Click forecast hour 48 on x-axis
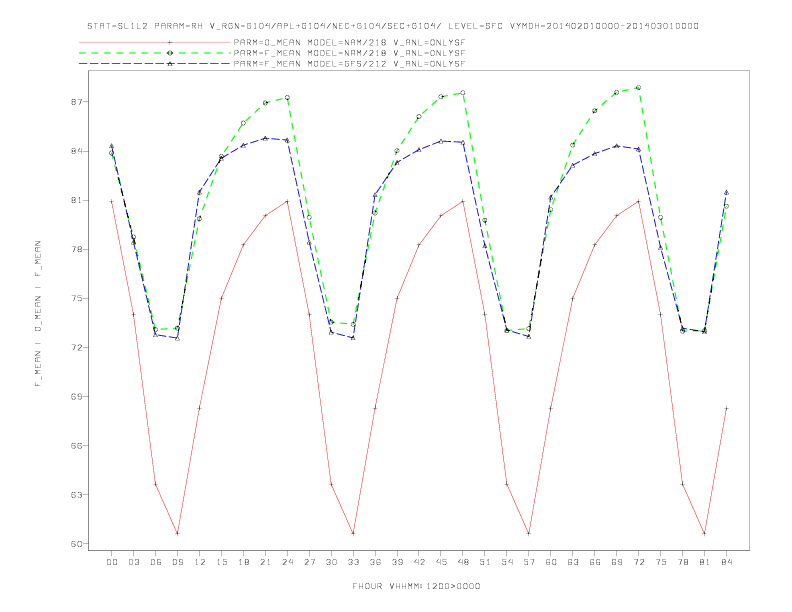This screenshot has height=612, width=792. tap(463, 562)
